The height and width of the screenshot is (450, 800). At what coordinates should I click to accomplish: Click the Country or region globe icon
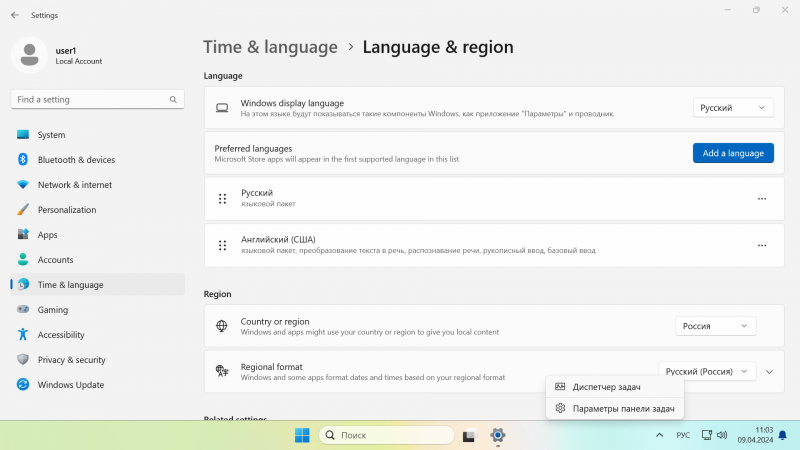coord(221,326)
